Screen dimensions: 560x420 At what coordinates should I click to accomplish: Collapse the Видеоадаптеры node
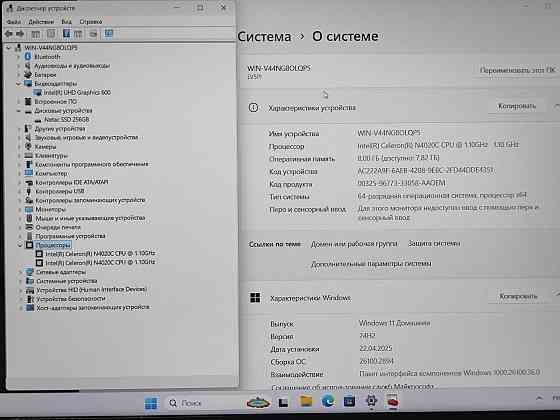(19, 84)
